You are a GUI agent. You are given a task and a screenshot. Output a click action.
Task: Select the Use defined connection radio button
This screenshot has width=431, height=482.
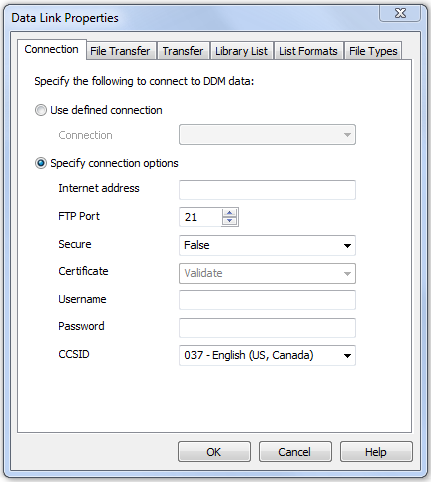41,110
